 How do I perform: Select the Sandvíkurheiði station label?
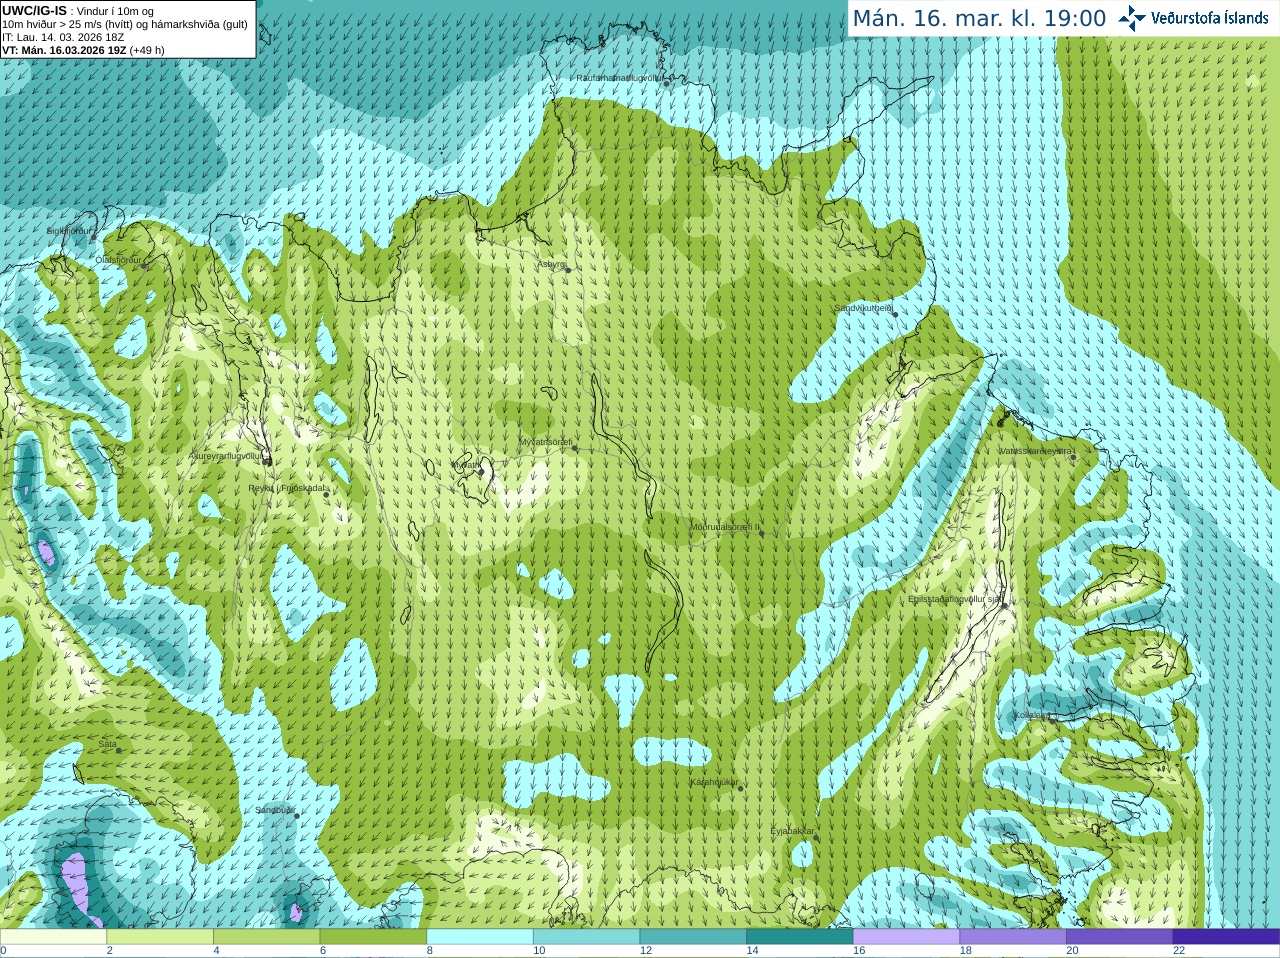(863, 309)
